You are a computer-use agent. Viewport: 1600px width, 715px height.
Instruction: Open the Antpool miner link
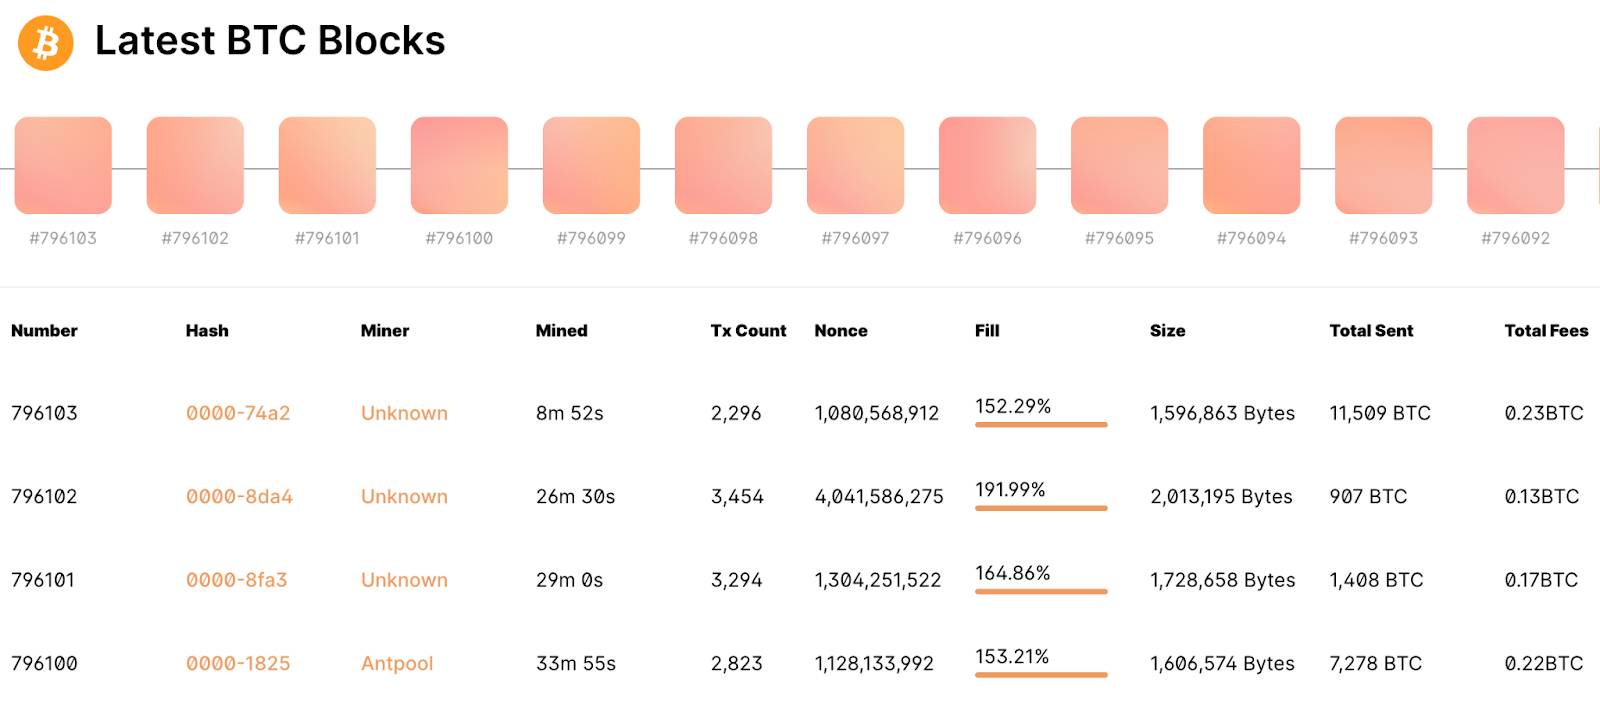click(397, 663)
